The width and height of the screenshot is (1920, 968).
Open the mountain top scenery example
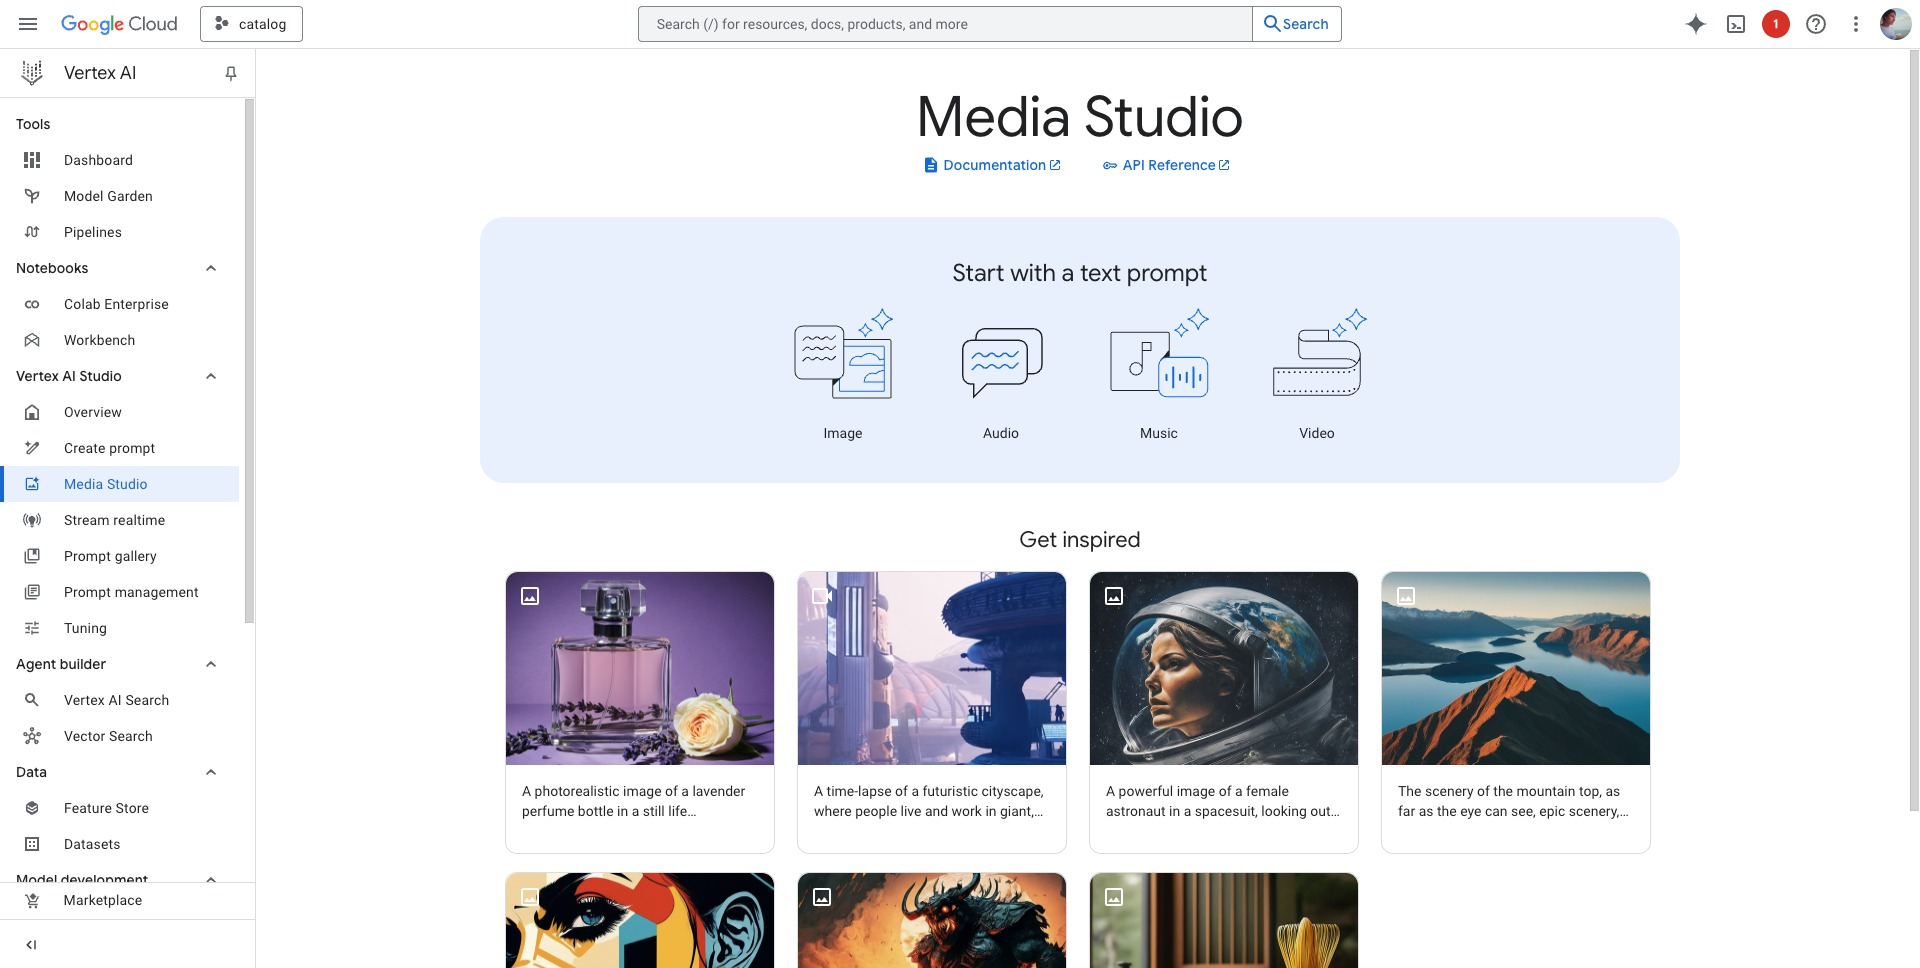coord(1516,712)
